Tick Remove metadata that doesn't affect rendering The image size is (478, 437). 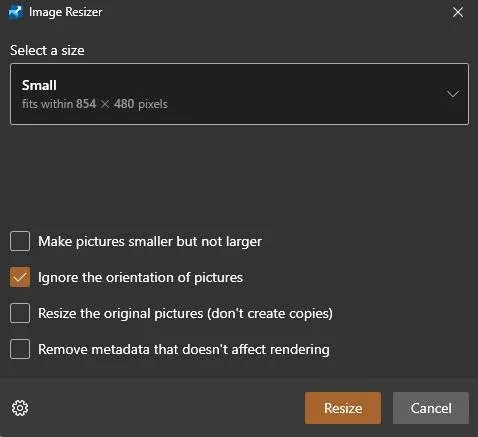[x=20, y=349]
